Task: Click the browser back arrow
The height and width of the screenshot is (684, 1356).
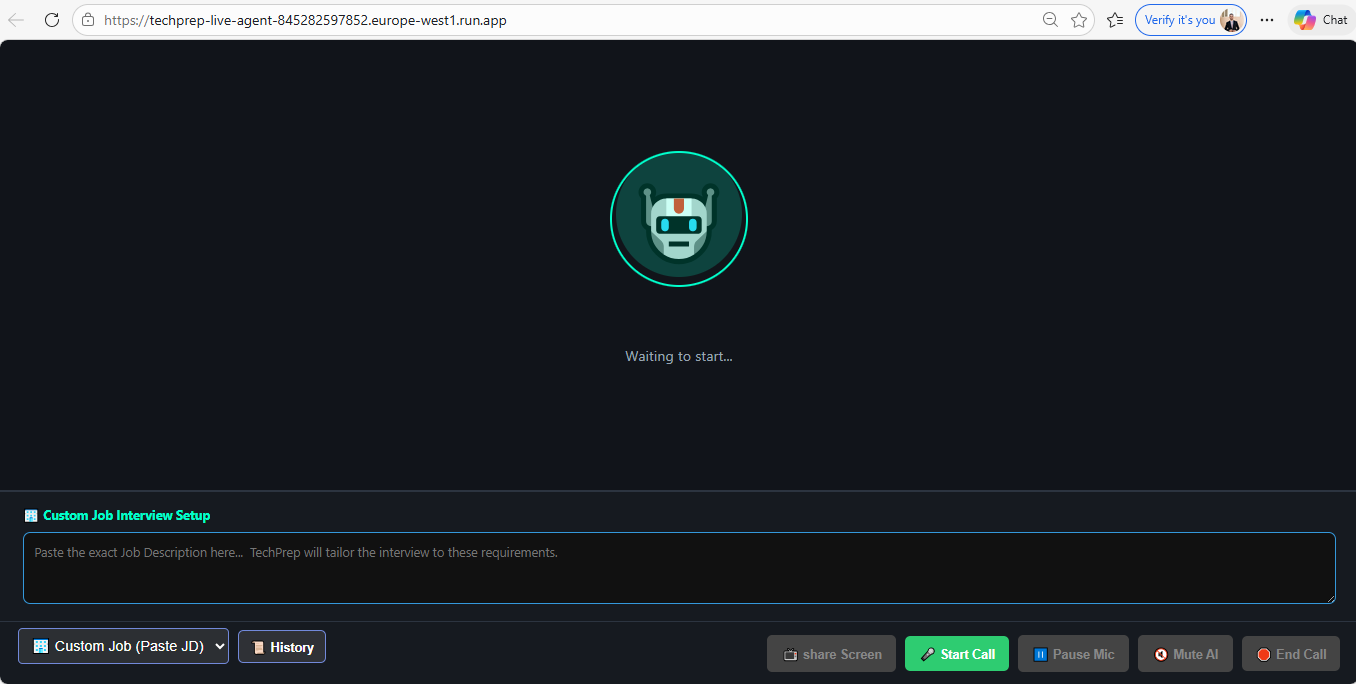Action: pos(16,20)
